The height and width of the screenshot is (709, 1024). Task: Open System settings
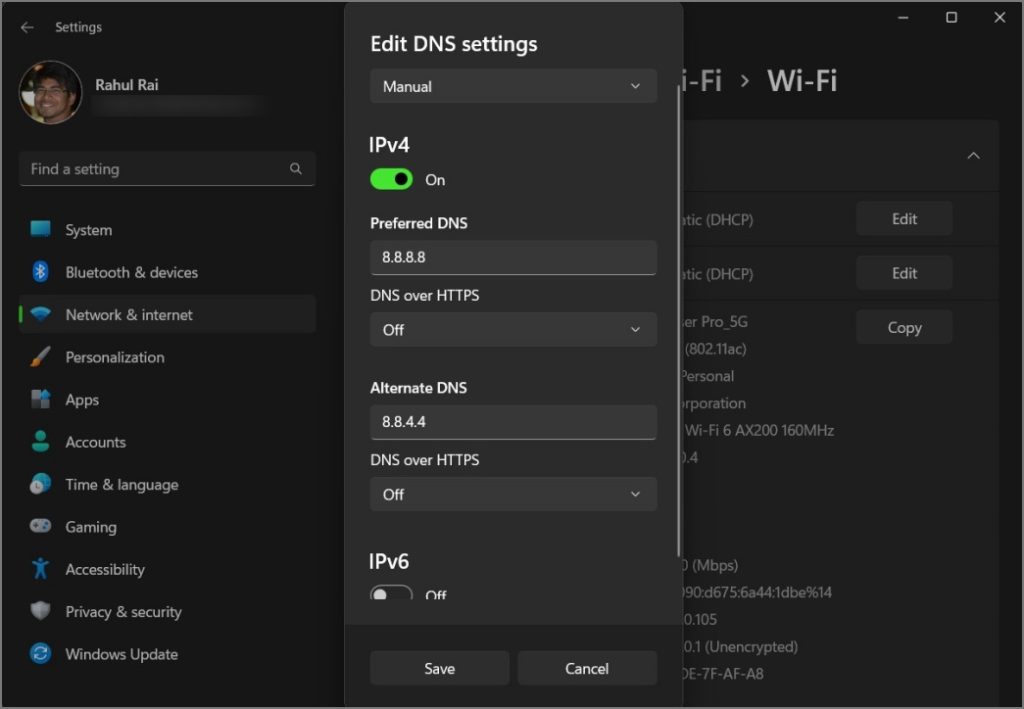(167, 230)
